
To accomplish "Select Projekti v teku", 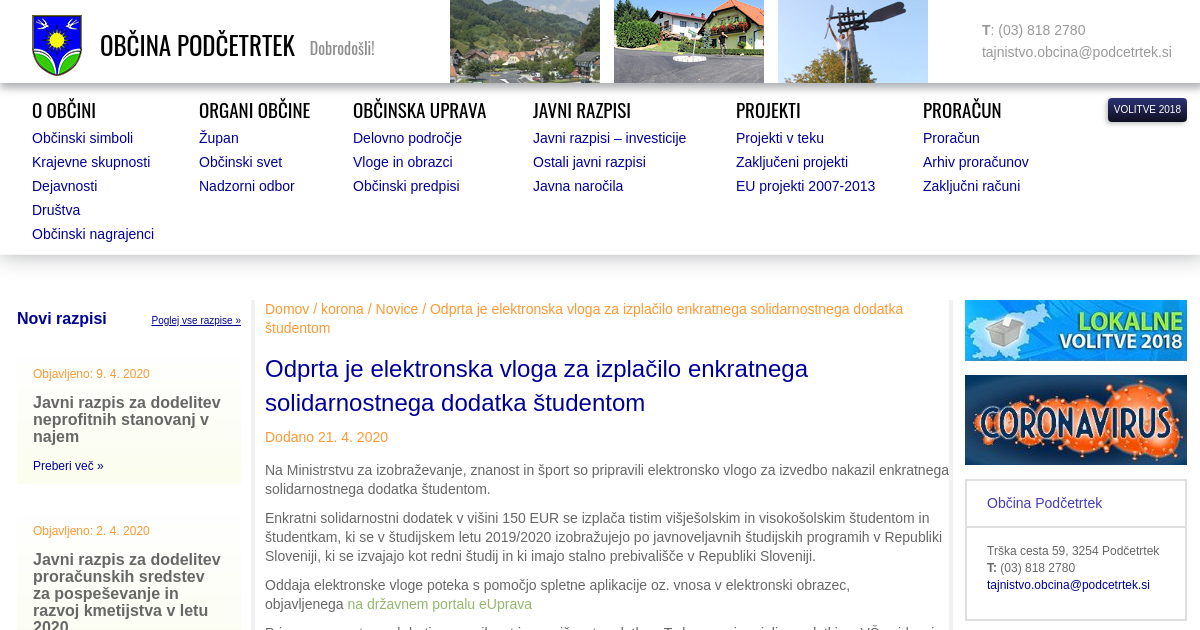I will tap(779, 138).
